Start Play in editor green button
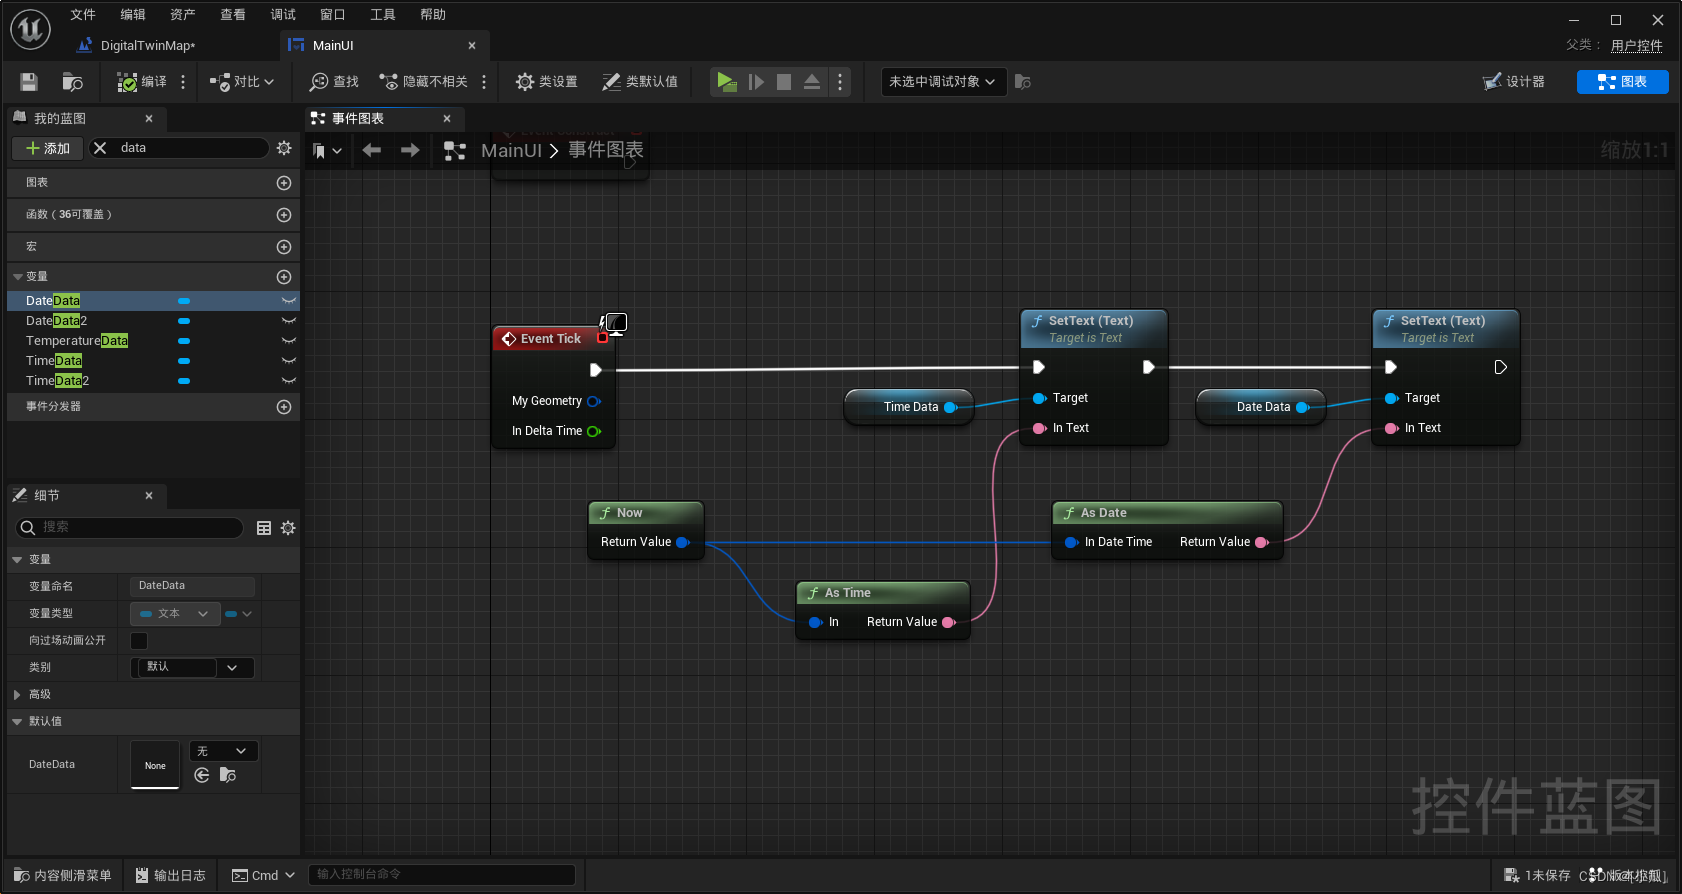This screenshot has width=1682, height=894. [727, 82]
